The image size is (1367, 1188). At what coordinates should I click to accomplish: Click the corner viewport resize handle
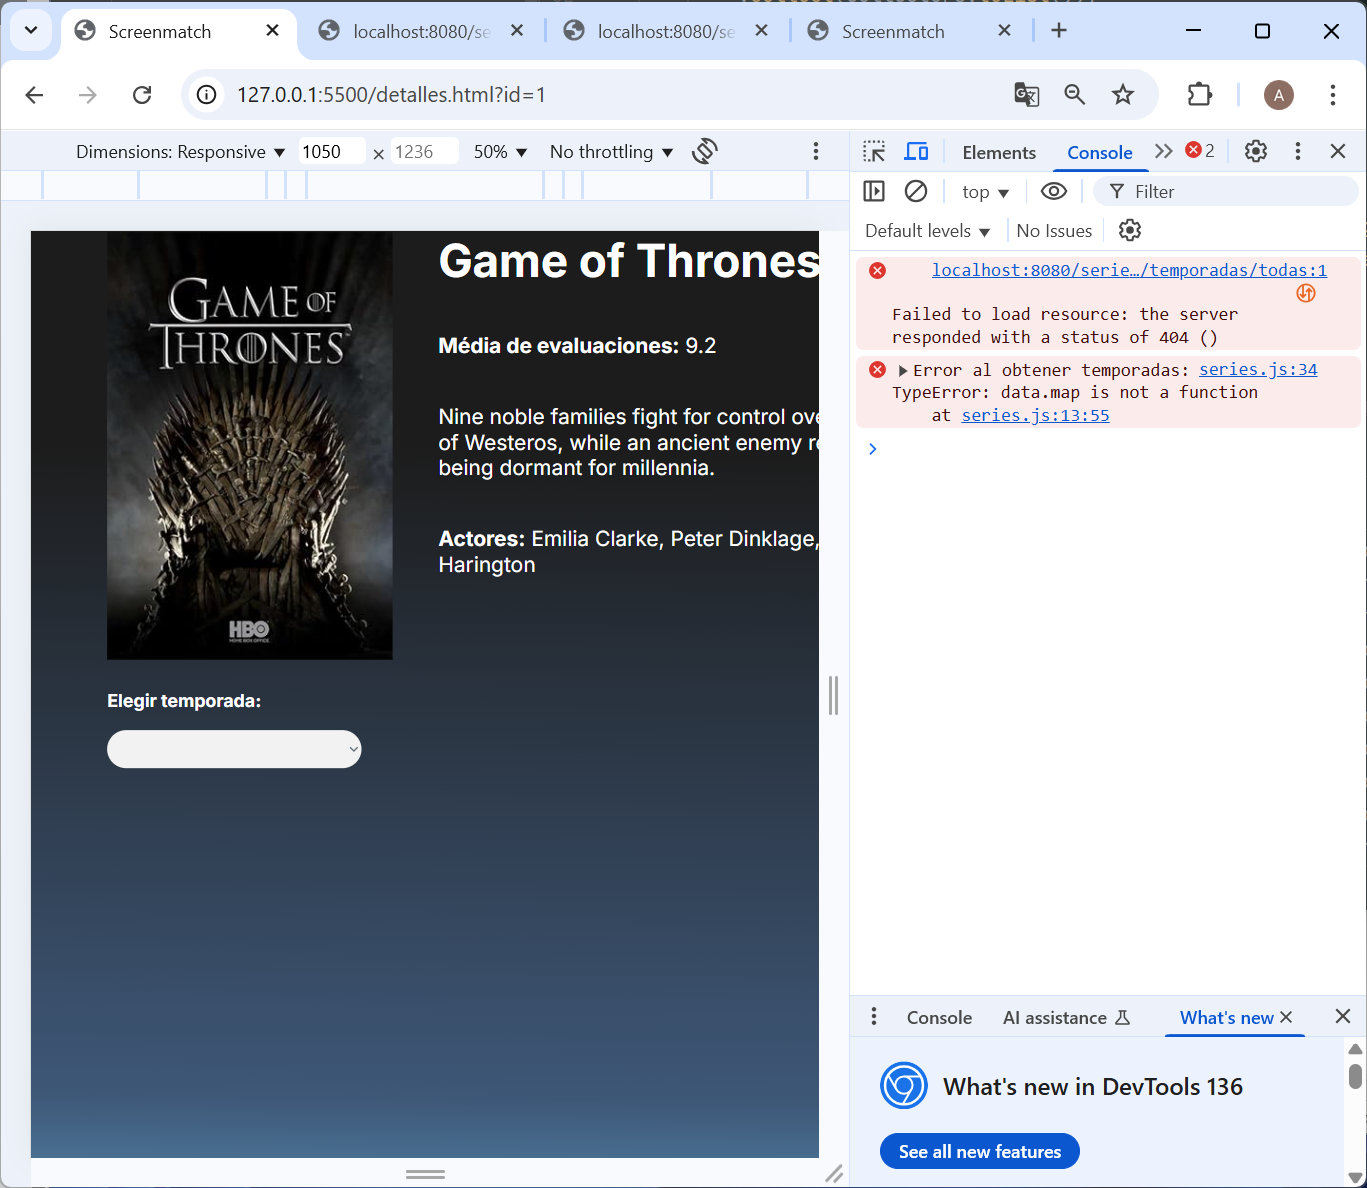click(834, 1174)
